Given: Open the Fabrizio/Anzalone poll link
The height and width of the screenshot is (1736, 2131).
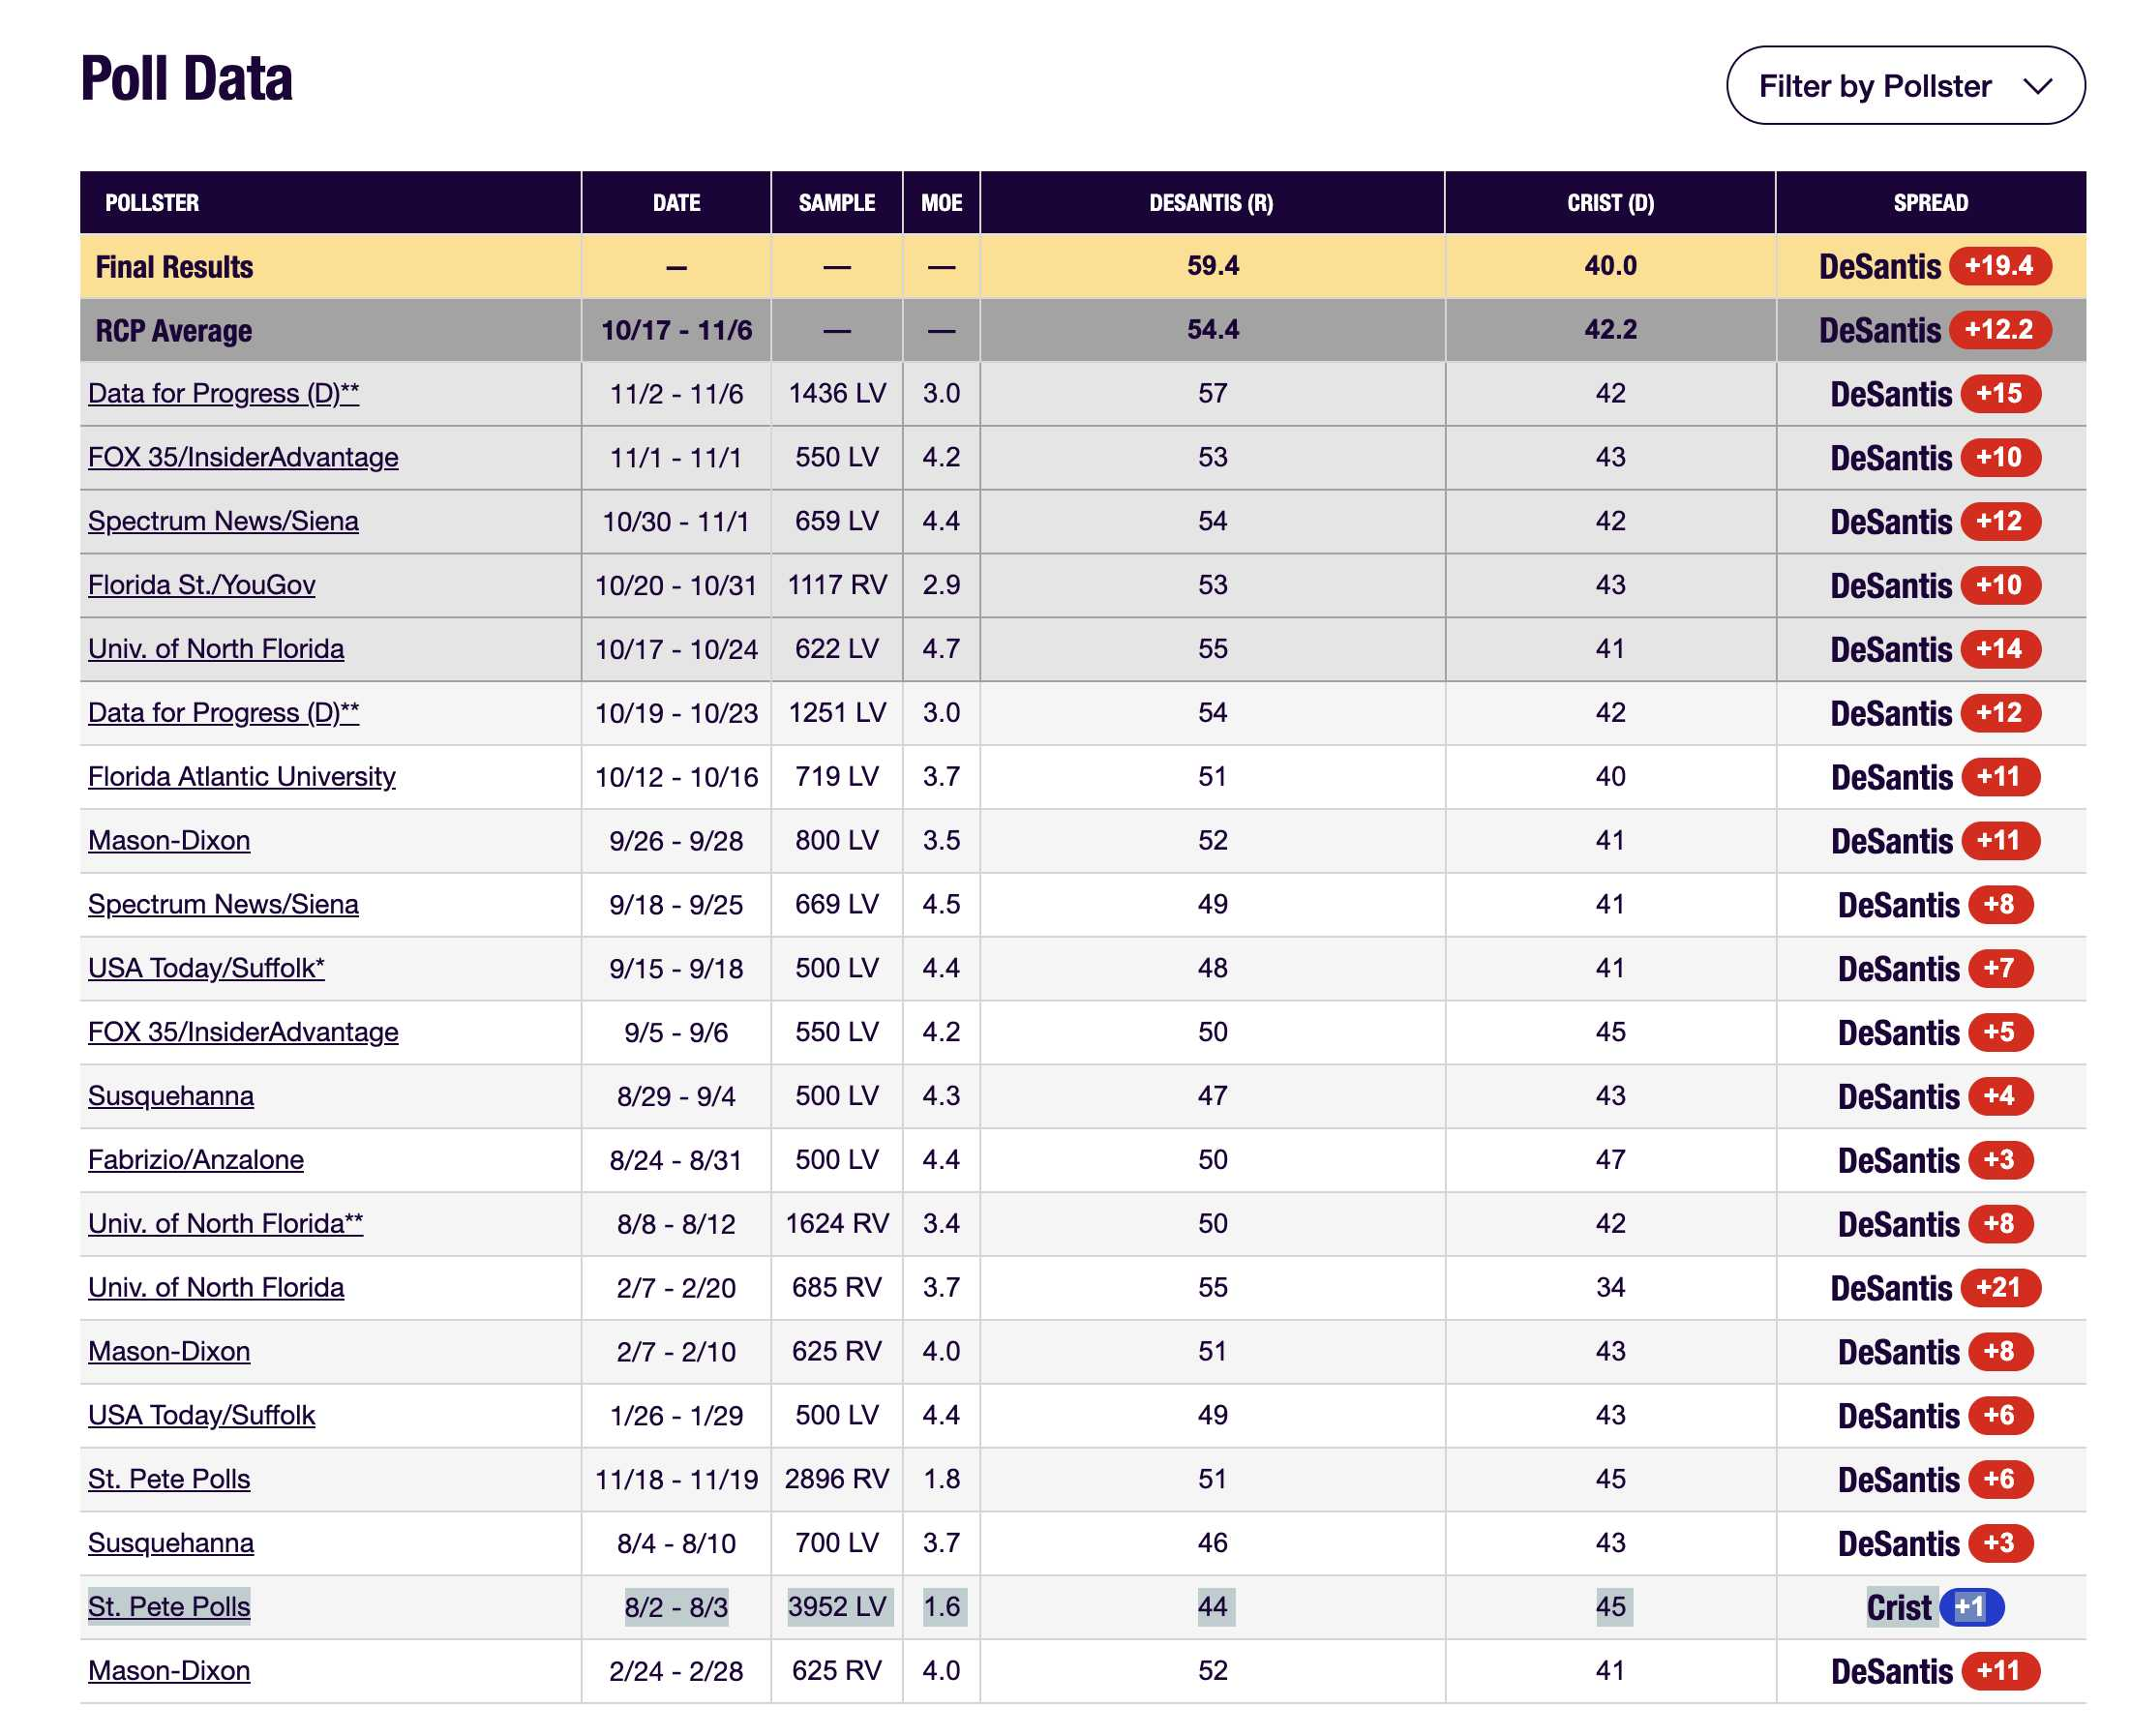Looking at the screenshot, I should [196, 1161].
